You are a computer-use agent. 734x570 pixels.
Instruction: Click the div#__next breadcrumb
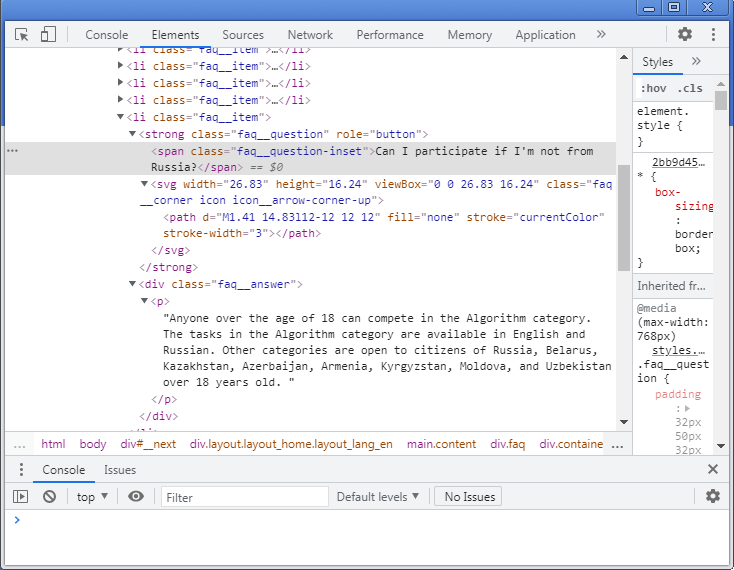pos(148,444)
